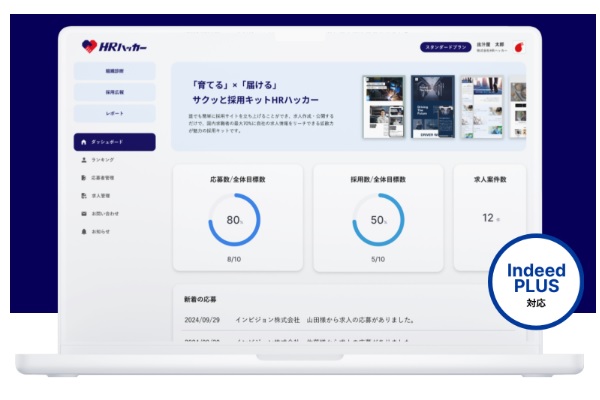The image size is (600, 400).
Task: Click the person icon beside ランキング
Action: pos(83,160)
